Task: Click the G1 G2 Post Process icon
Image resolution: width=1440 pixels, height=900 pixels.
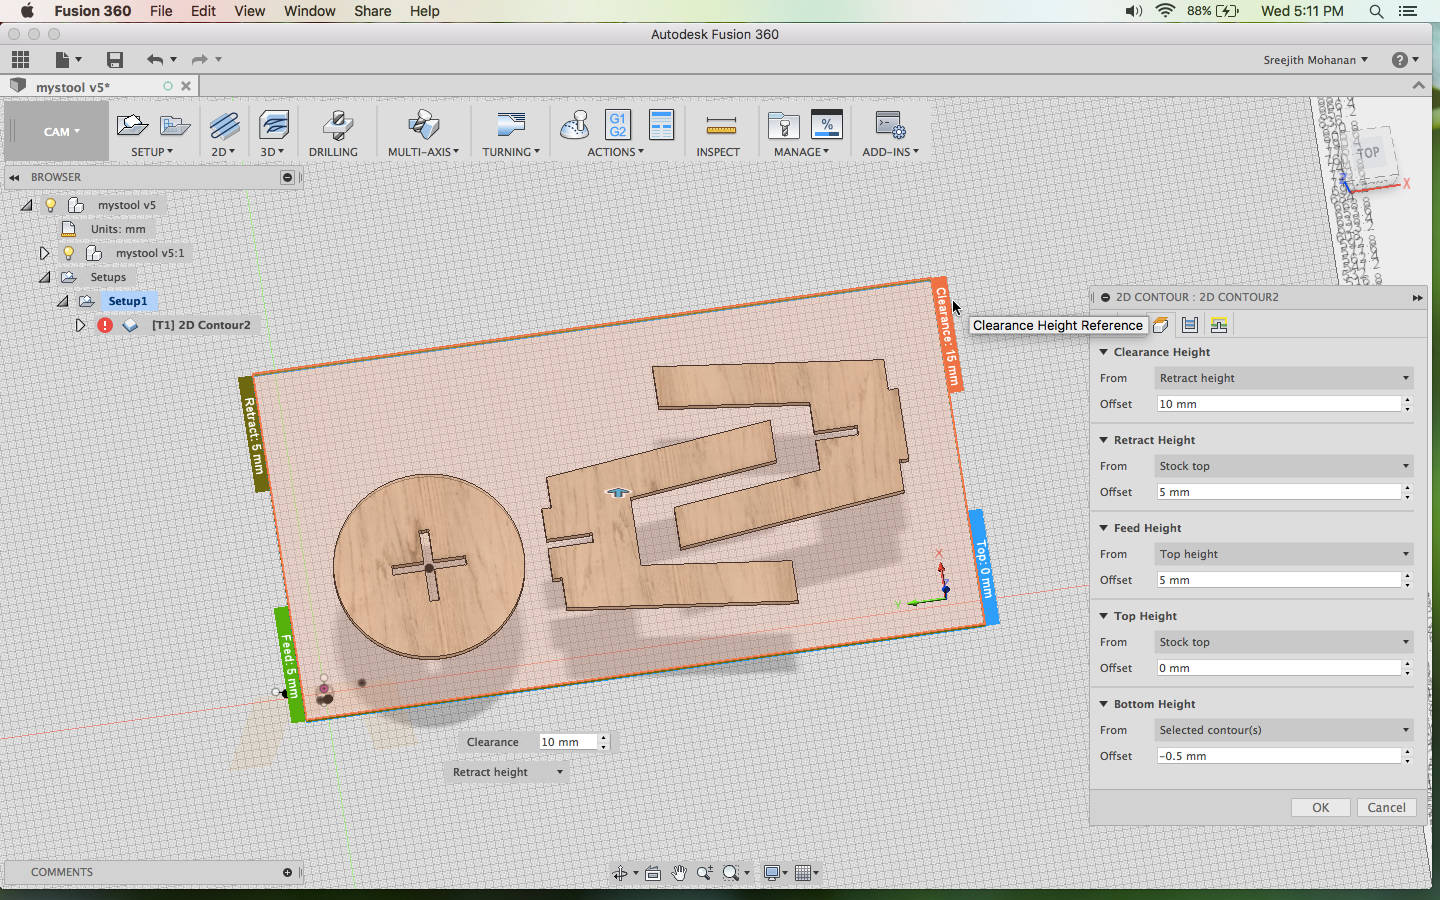Action: click(x=618, y=125)
